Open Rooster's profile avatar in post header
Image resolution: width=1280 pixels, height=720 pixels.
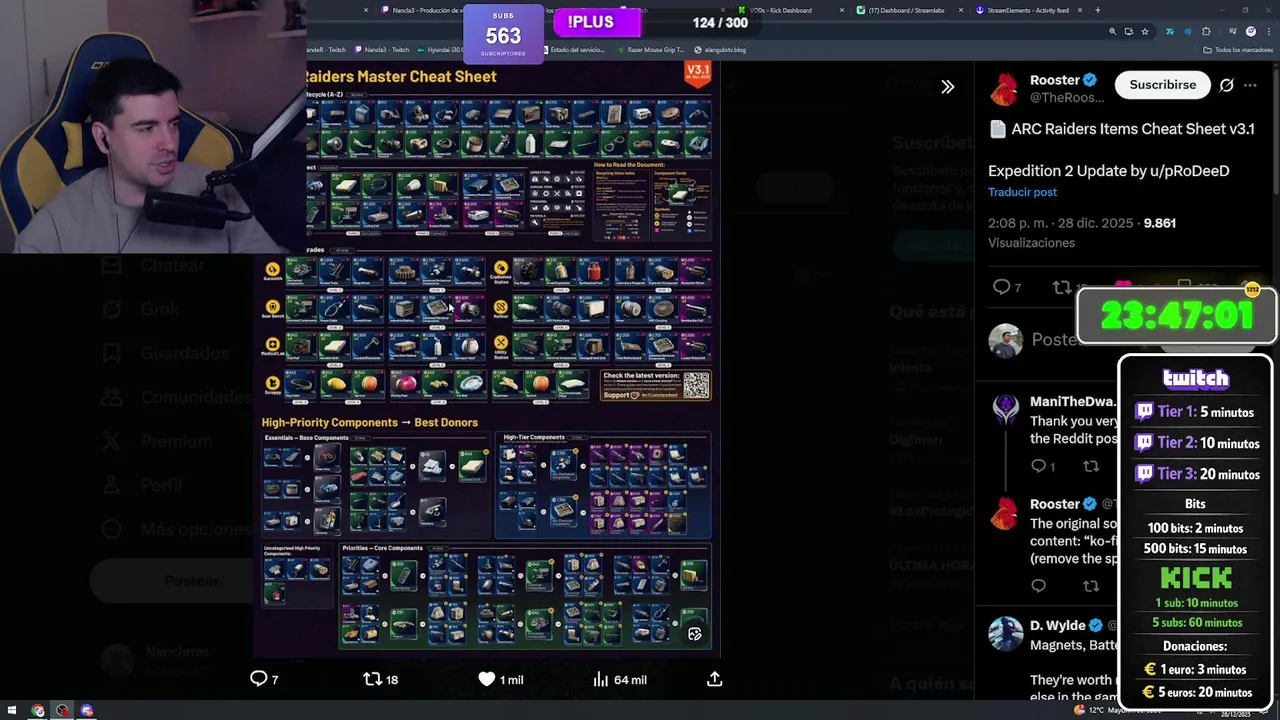point(1004,88)
